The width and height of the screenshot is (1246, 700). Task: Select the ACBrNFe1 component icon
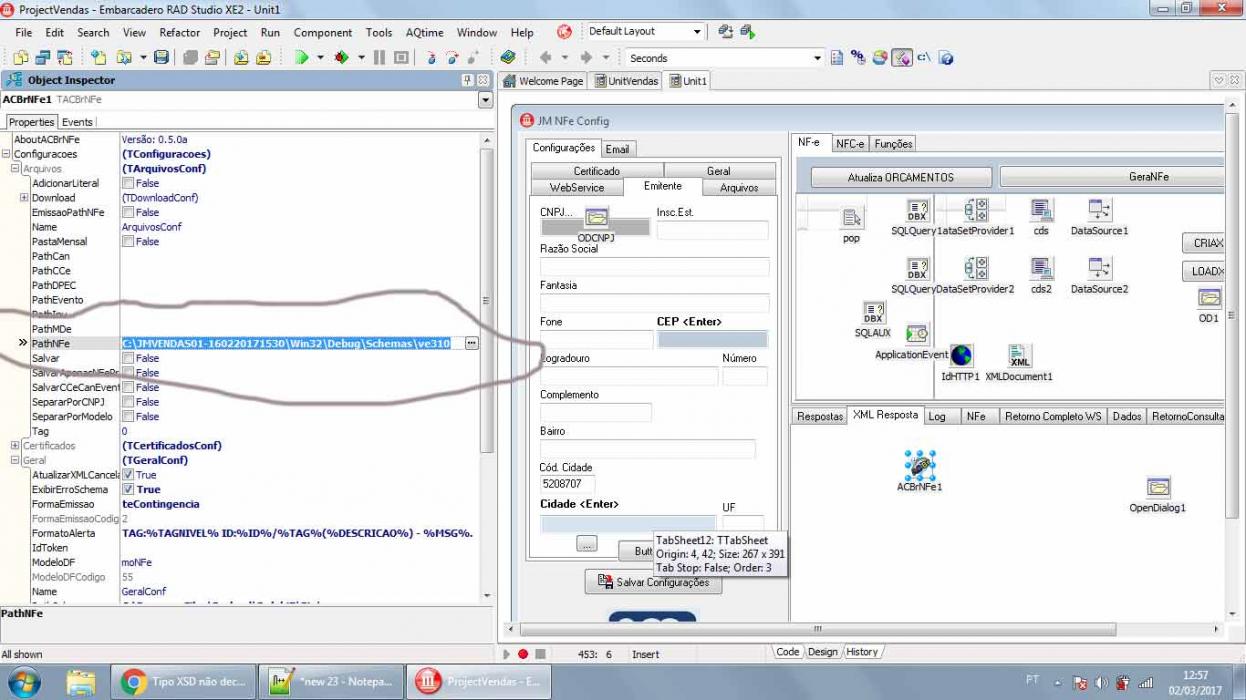pos(919,464)
